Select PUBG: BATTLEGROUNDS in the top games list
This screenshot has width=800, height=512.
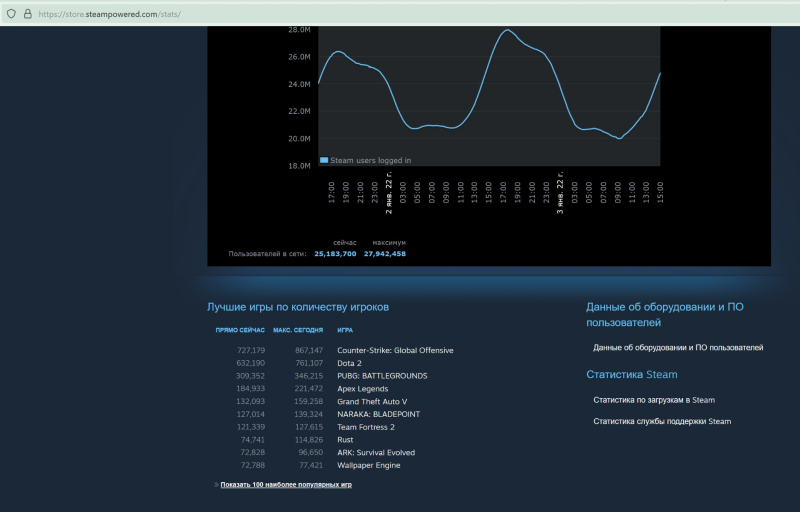382,376
